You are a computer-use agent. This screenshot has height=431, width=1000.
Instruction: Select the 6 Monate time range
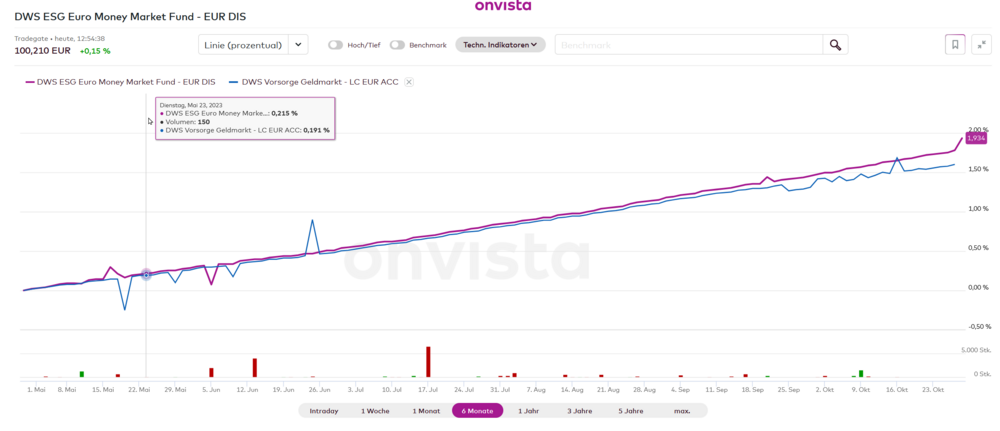coord(478,411)
